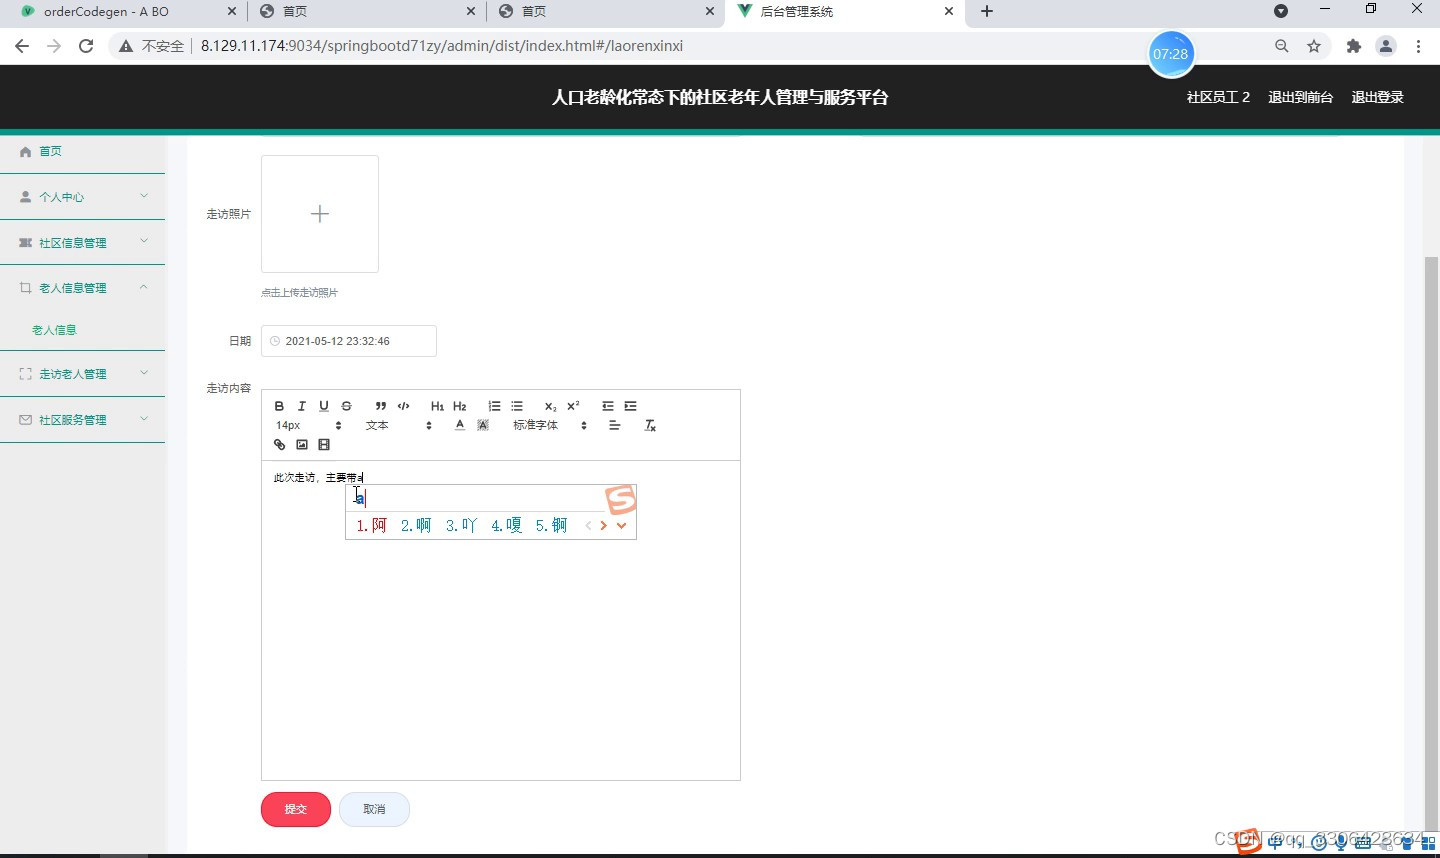Create a bulleted list
Viewport: 1440px width, 858px height.
517,406
